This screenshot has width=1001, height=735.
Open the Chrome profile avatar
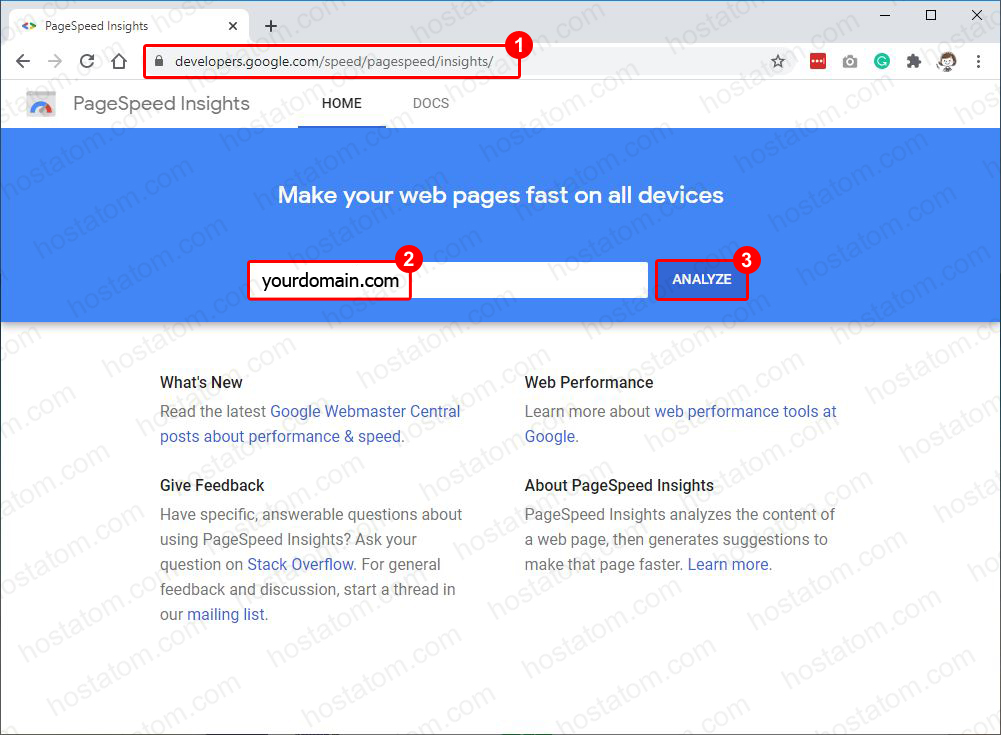(947, 61)
